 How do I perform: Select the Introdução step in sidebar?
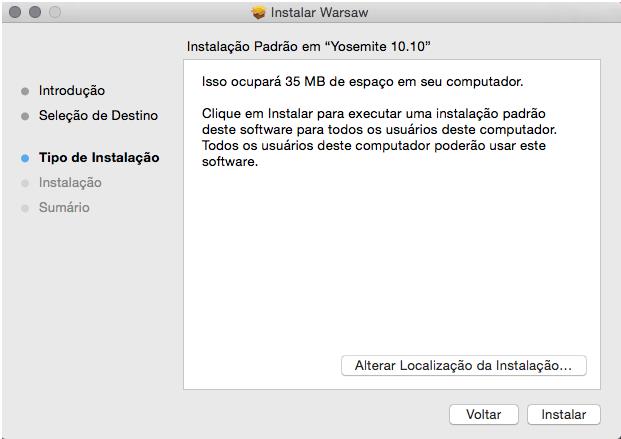click(71, 91)
